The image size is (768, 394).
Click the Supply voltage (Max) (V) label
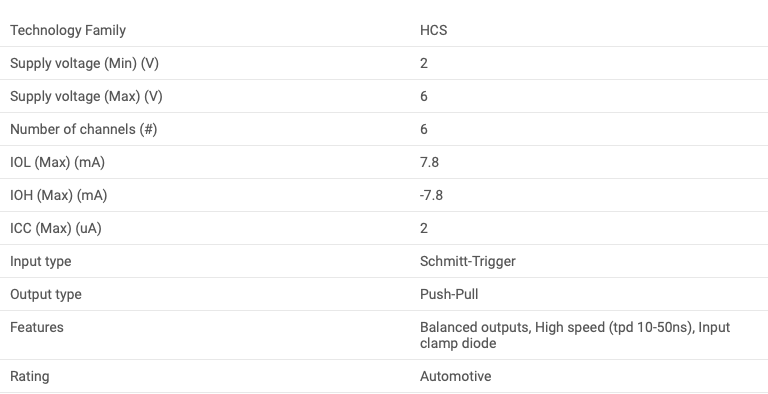[x=86, y=97]
